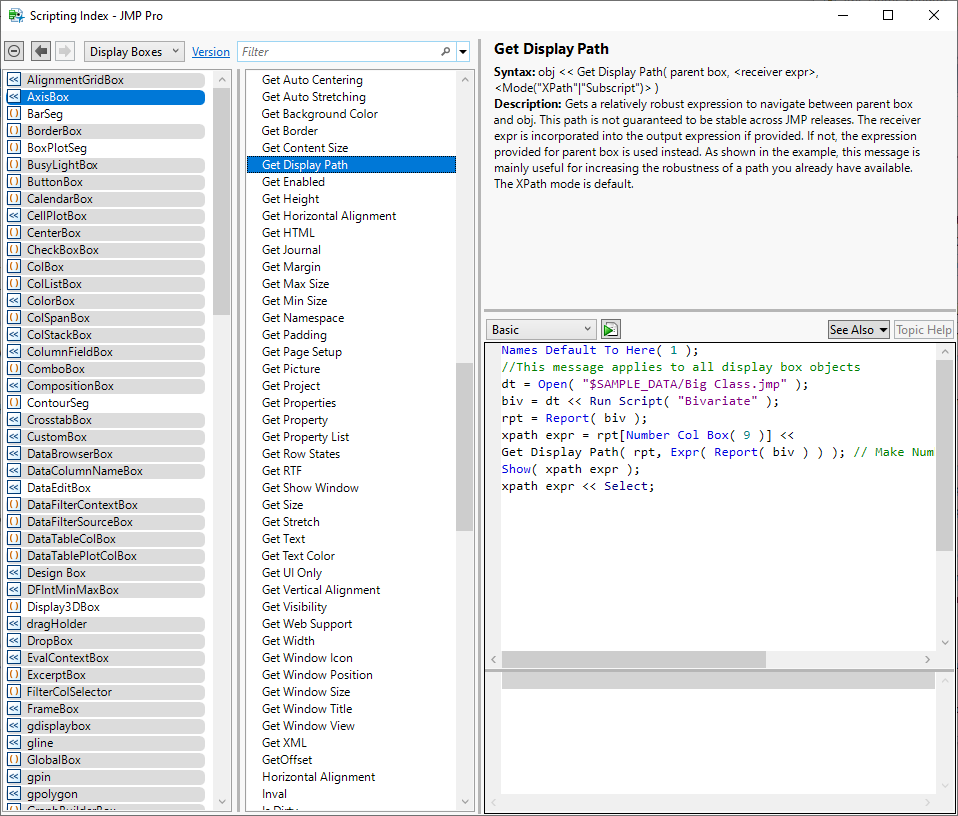Open the Basic example dropdown
Image resolution: width=958 pixels, height=816 pixels.
tap(541, 330)
